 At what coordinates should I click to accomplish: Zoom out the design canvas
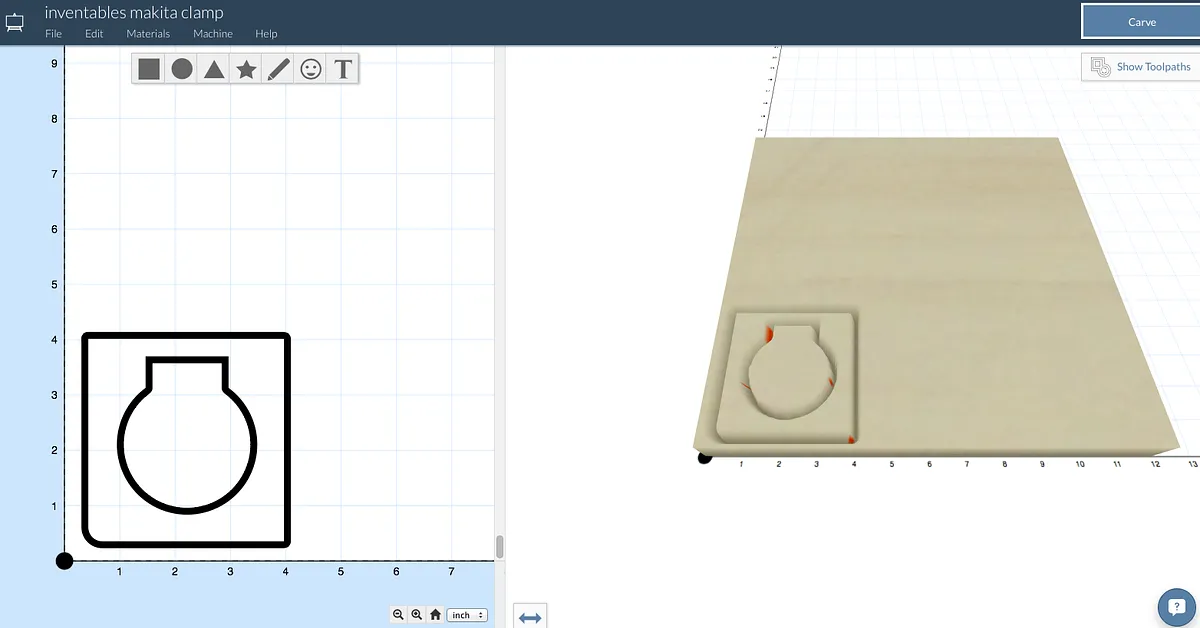398,615
